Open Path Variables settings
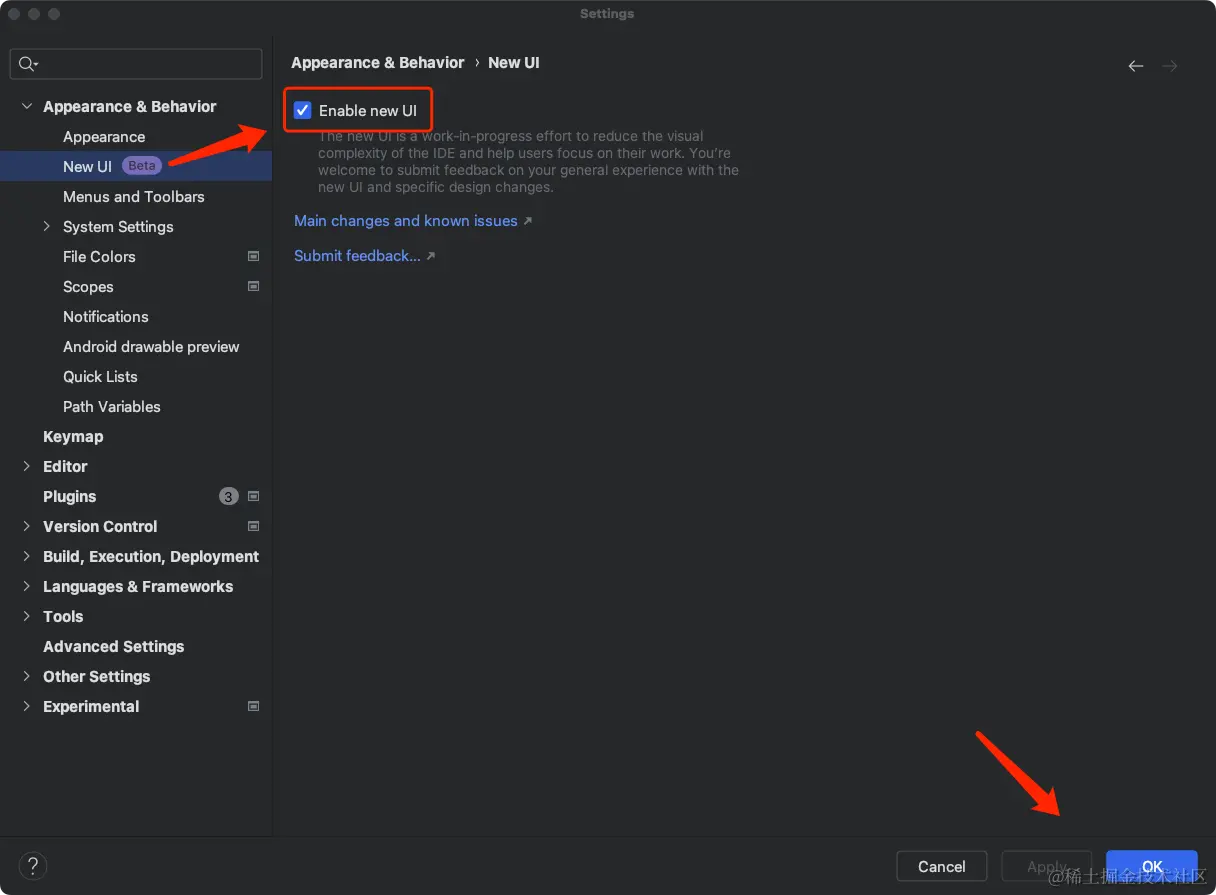 112,407
